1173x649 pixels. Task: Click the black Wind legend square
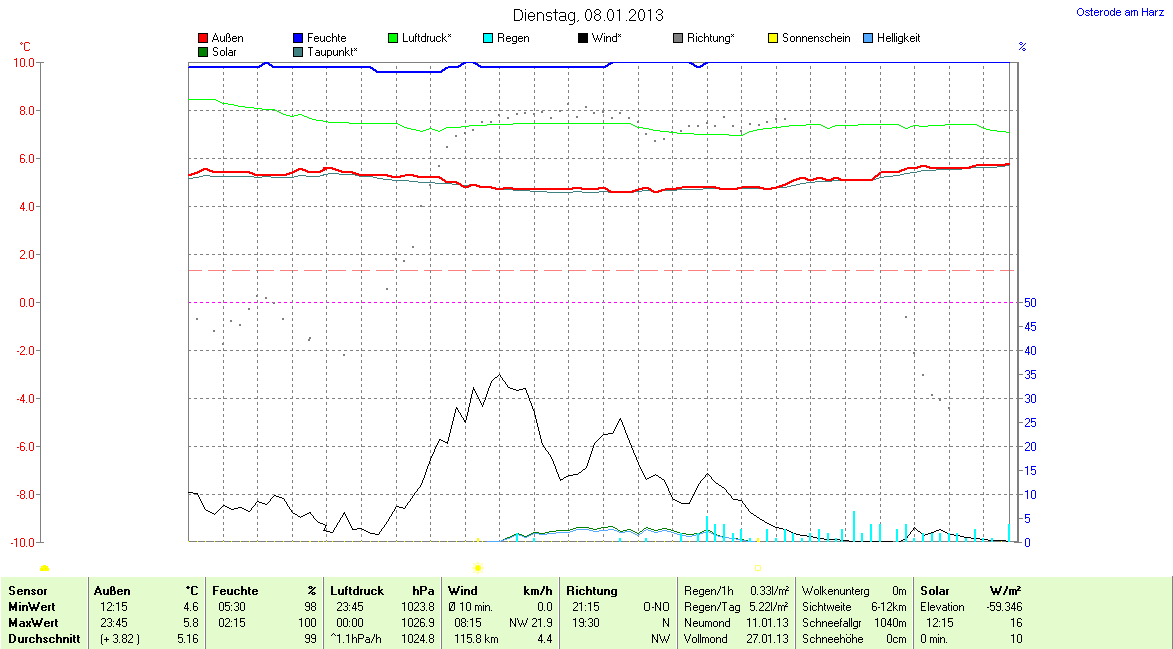pyautogui.click(x=583, y=38)
